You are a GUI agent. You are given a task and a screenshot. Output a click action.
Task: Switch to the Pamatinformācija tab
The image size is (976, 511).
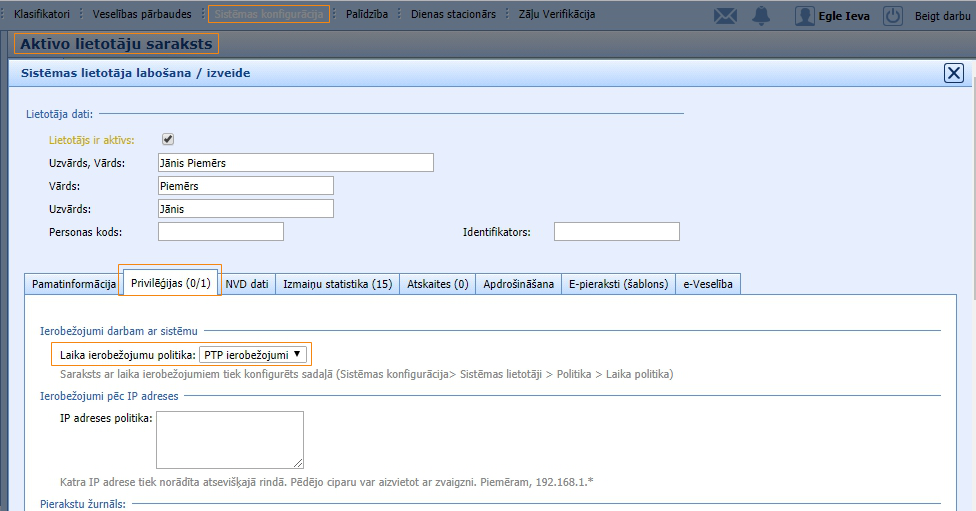pos(73,284)
